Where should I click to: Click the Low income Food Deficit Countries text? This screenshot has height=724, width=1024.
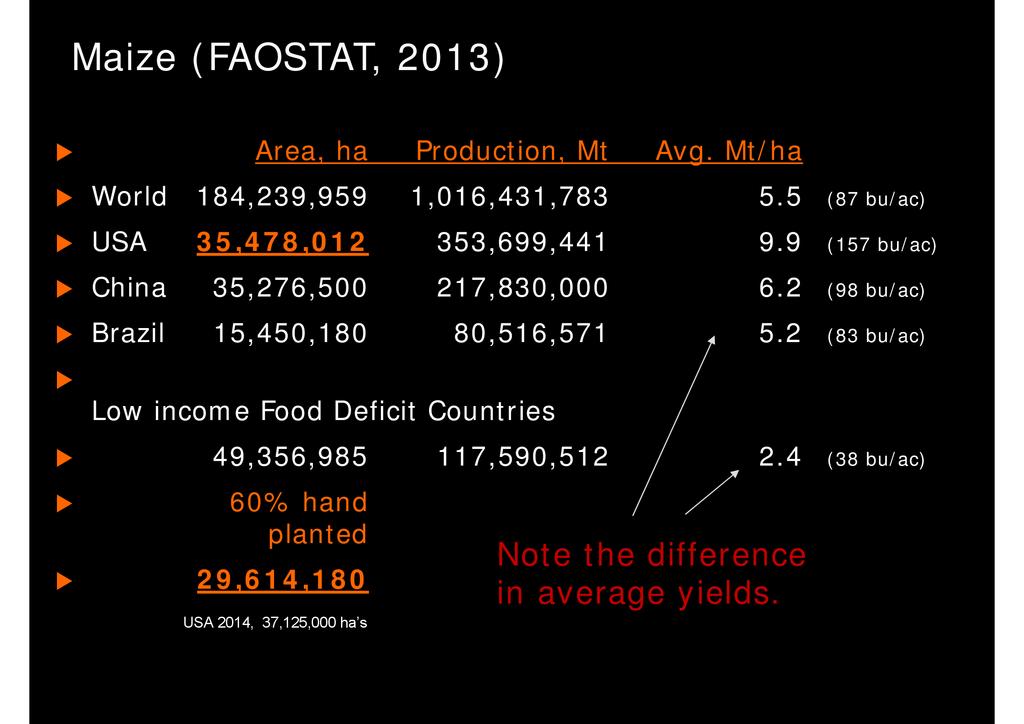tap(323, 411)
